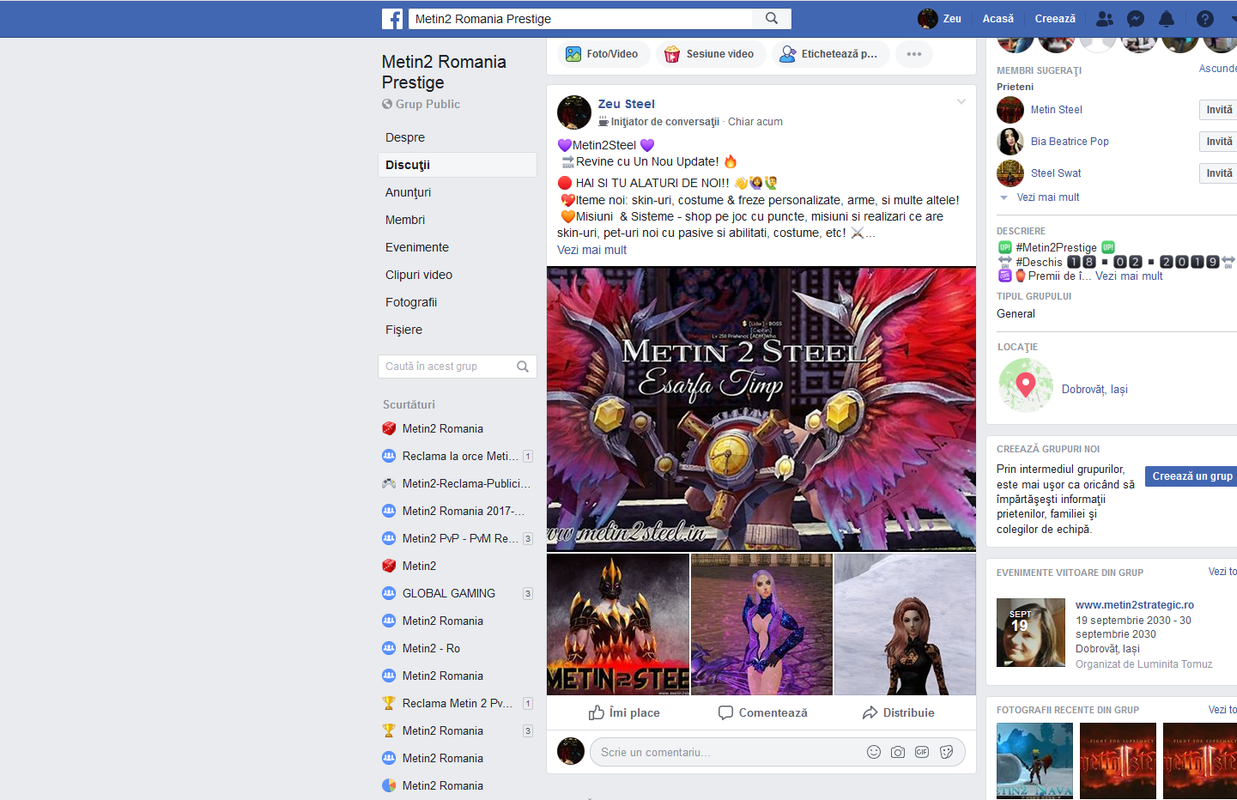1237x800 pixels.
Task: Open Messenger icon in top bar
Action: click(1135, 19)
